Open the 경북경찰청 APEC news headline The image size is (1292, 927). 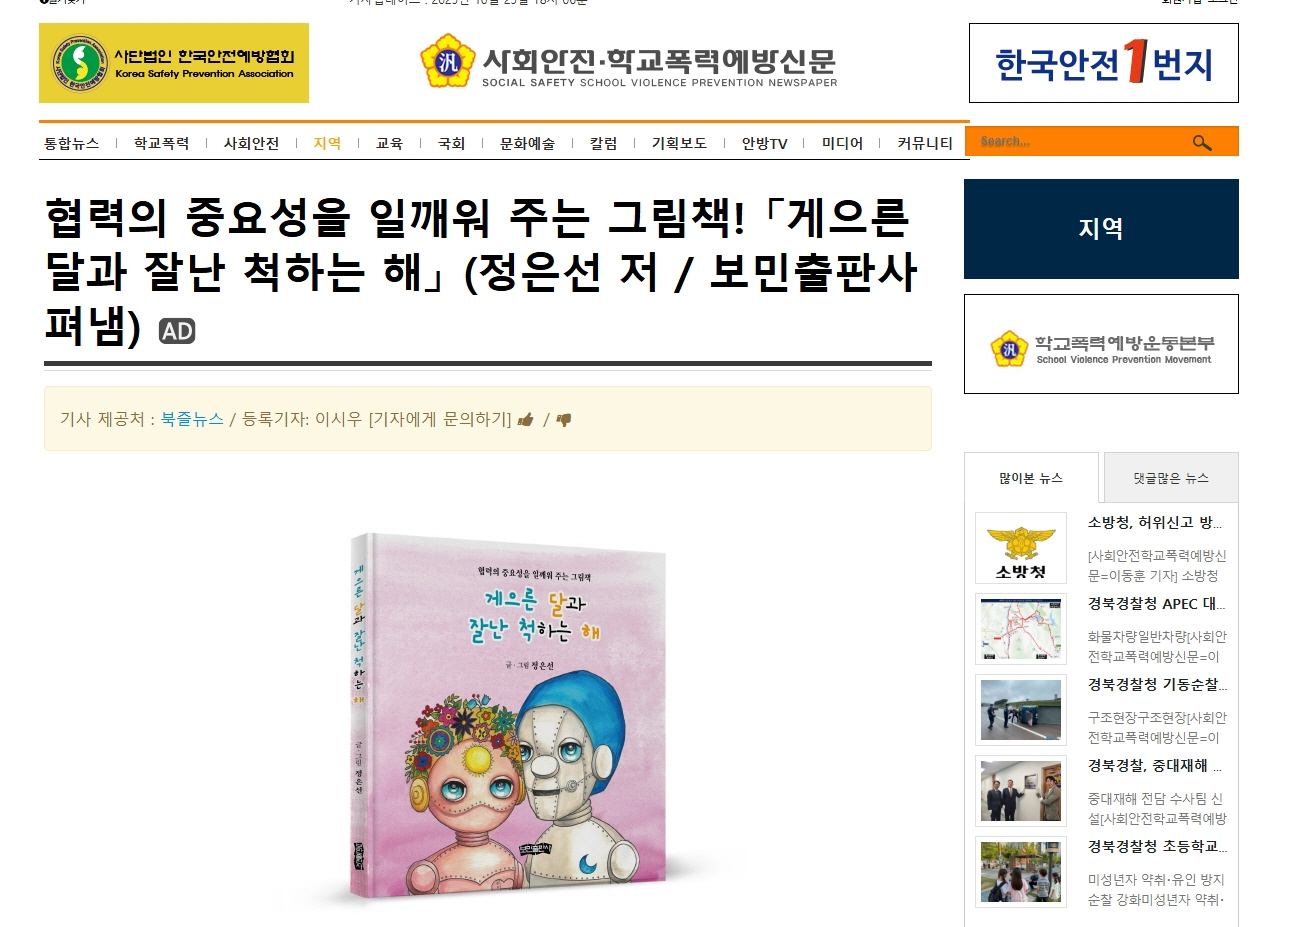point(1156,604)
